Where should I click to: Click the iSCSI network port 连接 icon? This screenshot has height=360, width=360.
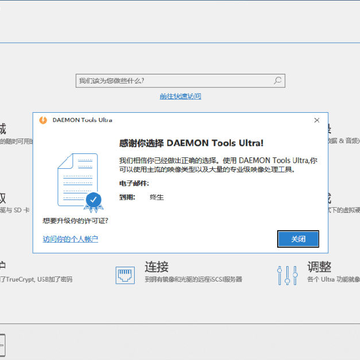[125, 275]
